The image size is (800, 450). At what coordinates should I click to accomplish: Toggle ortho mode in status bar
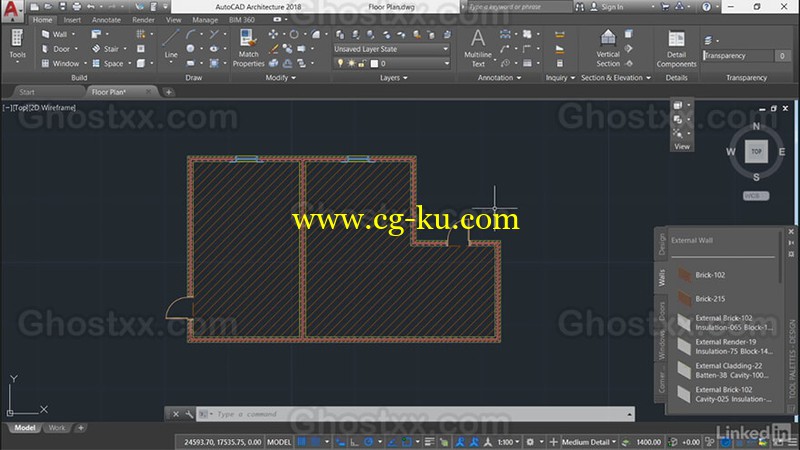click(x=354, y=442)
